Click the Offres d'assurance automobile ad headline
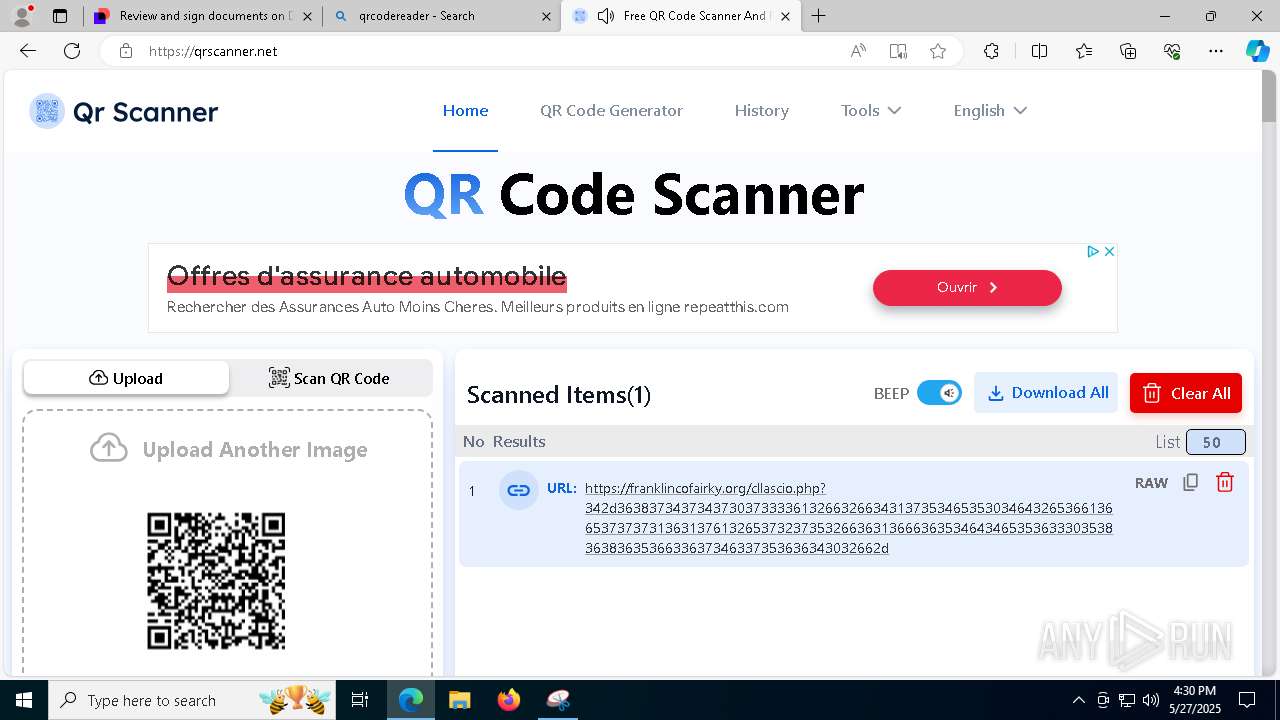 coord(366,276)
